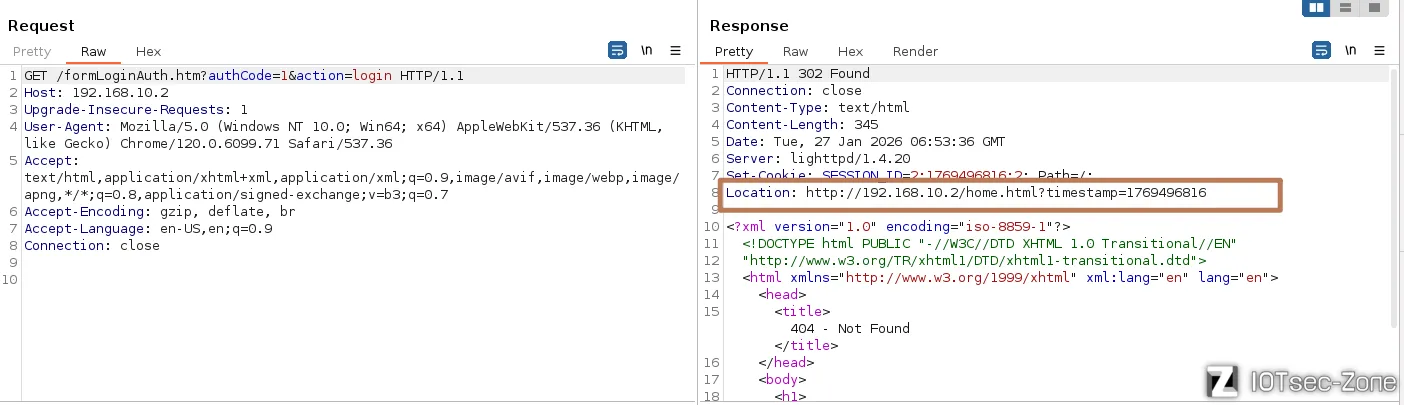Image resolution: width=1404 pixels, height=405 pixels.
Task: Switch to combined single-pane layout
Action: (1376, 8)
